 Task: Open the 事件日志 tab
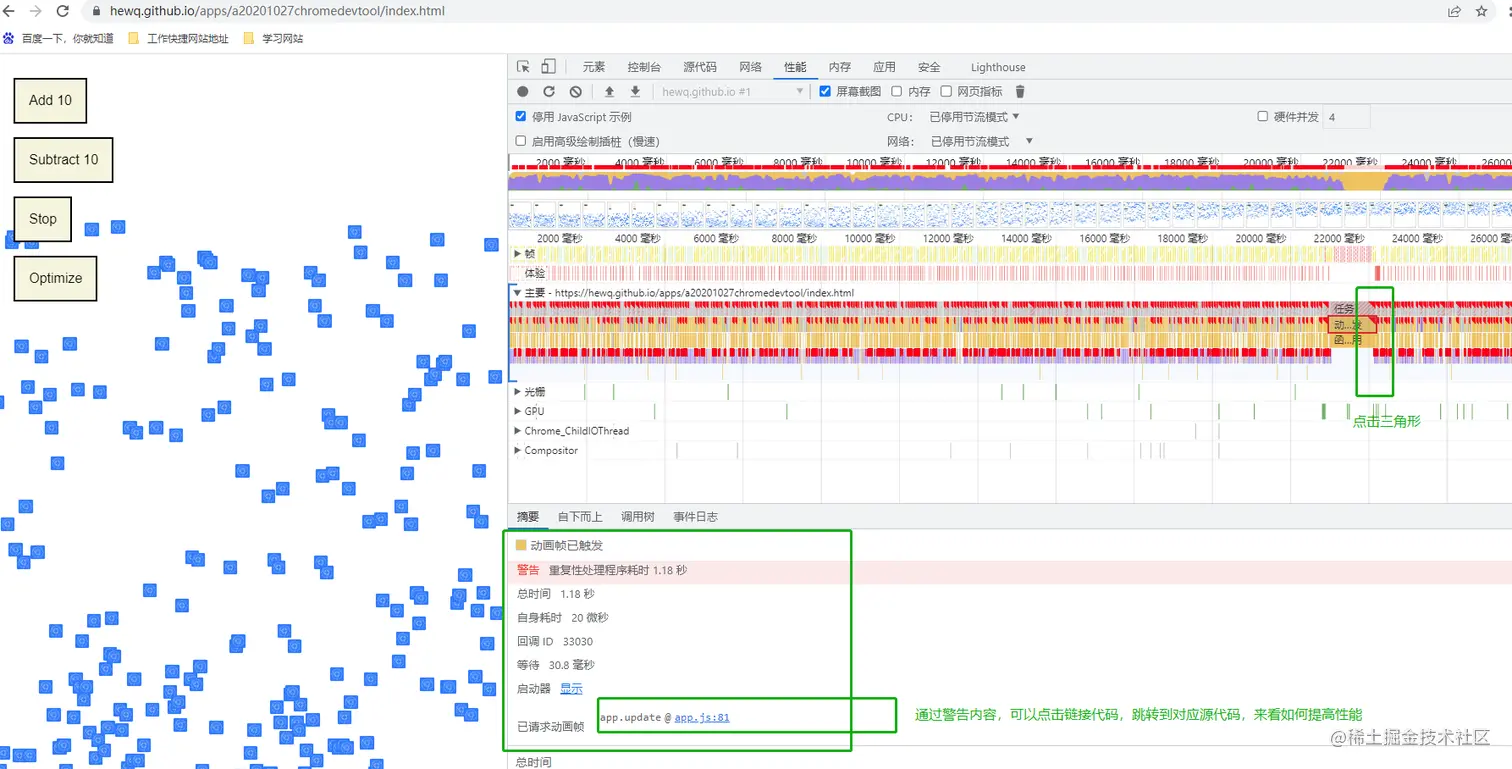pos(695,517)
